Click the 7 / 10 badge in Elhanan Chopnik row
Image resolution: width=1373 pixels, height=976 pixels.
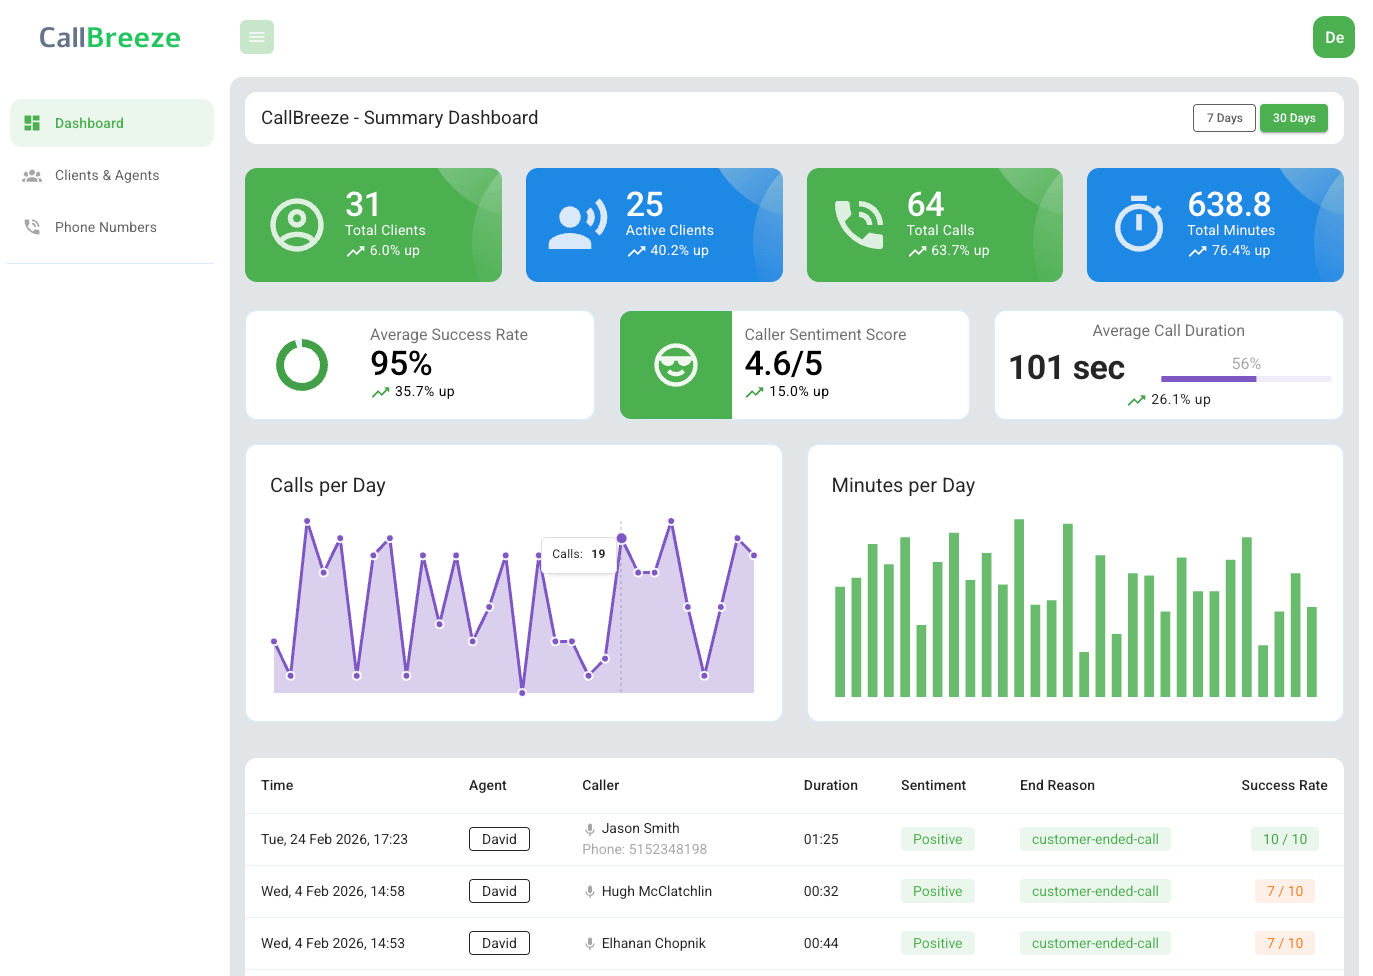(x=1285, y=943)
